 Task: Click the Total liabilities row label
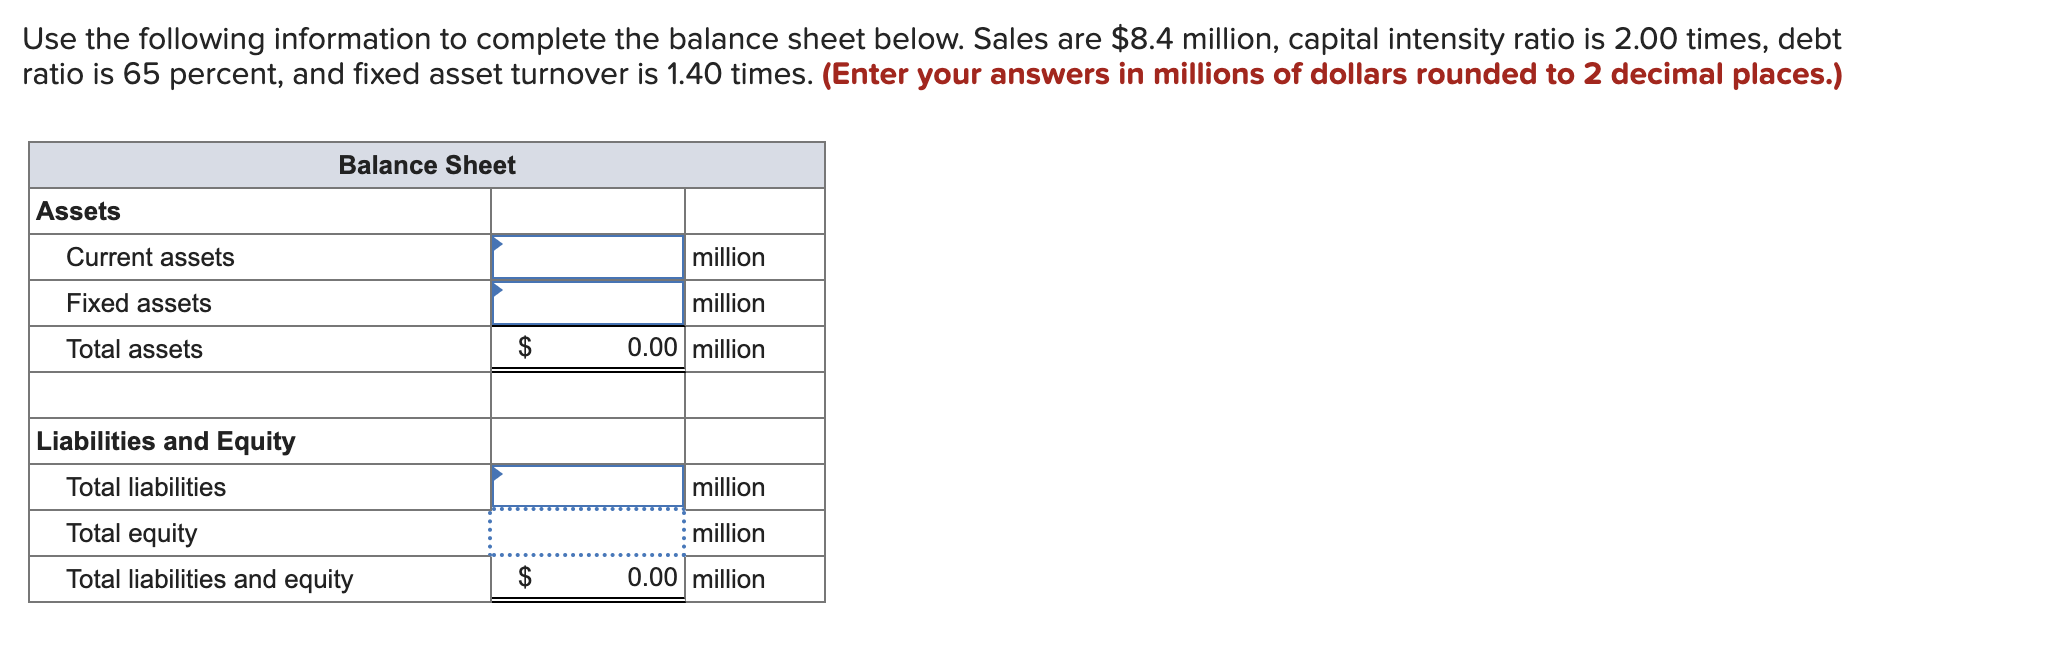(x=146, y=487)
